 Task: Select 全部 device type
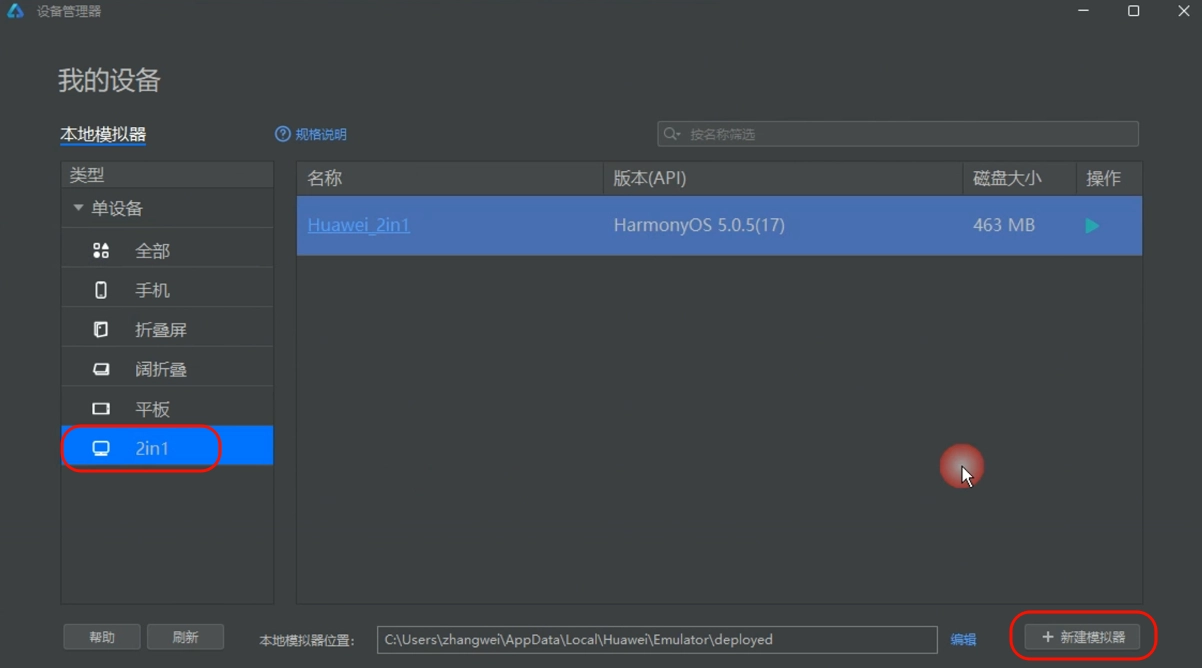click(x=167, y=251)
